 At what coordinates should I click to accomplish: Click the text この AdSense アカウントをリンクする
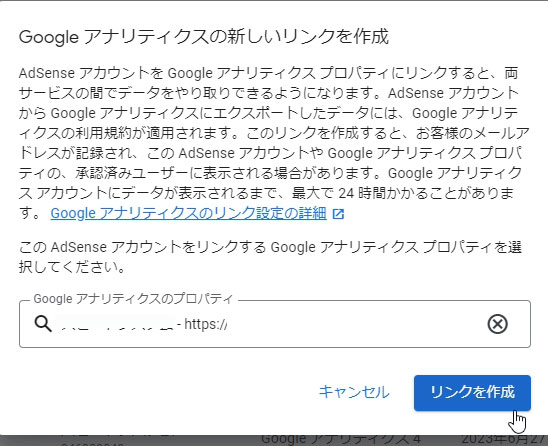(143, 247)
